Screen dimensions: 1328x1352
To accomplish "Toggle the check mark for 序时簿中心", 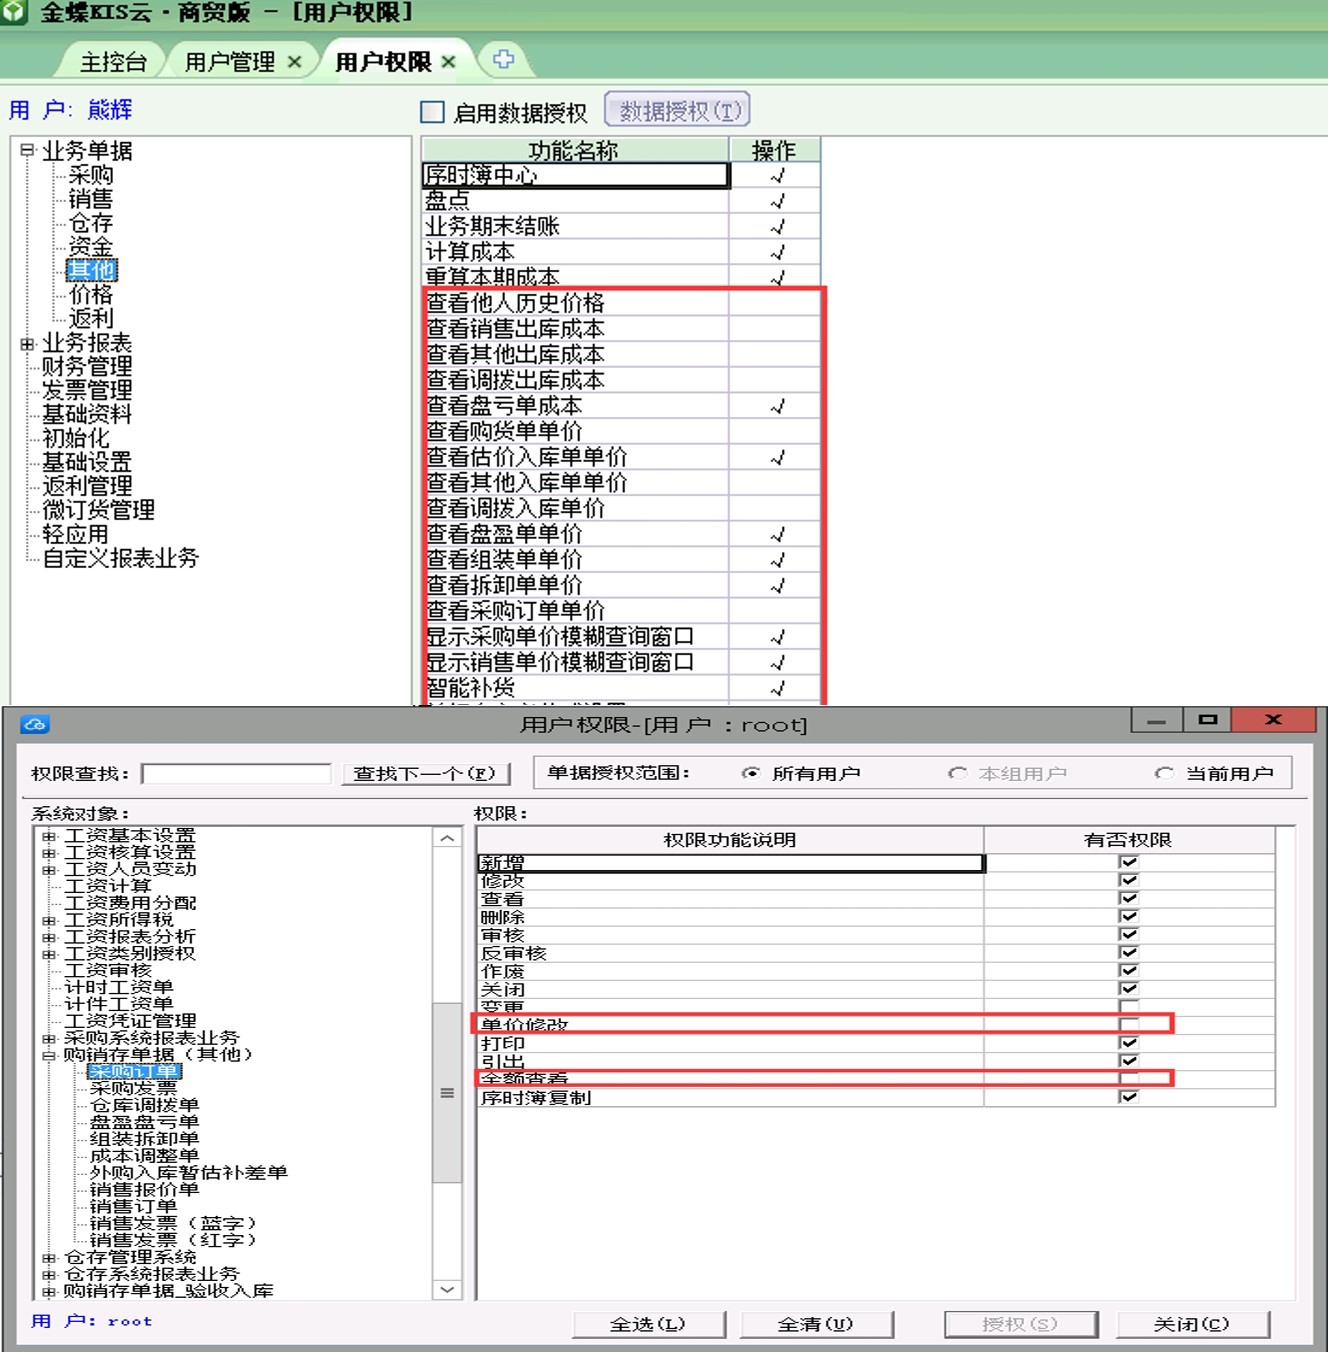I will pyautogui.click(x=777, y=175).
